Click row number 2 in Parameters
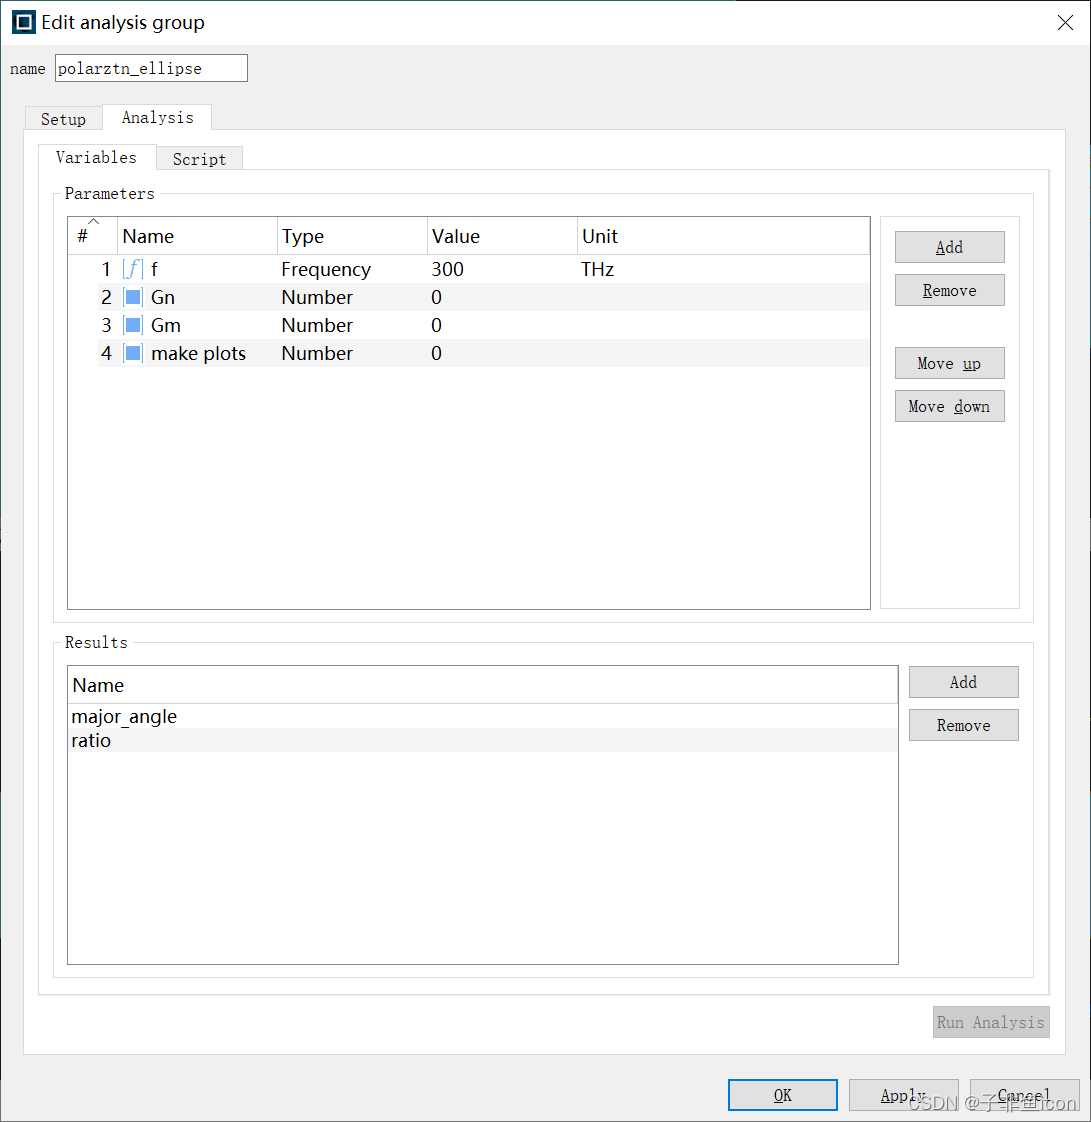Viewport: 1091px width, 1122px height. (106, 297)
